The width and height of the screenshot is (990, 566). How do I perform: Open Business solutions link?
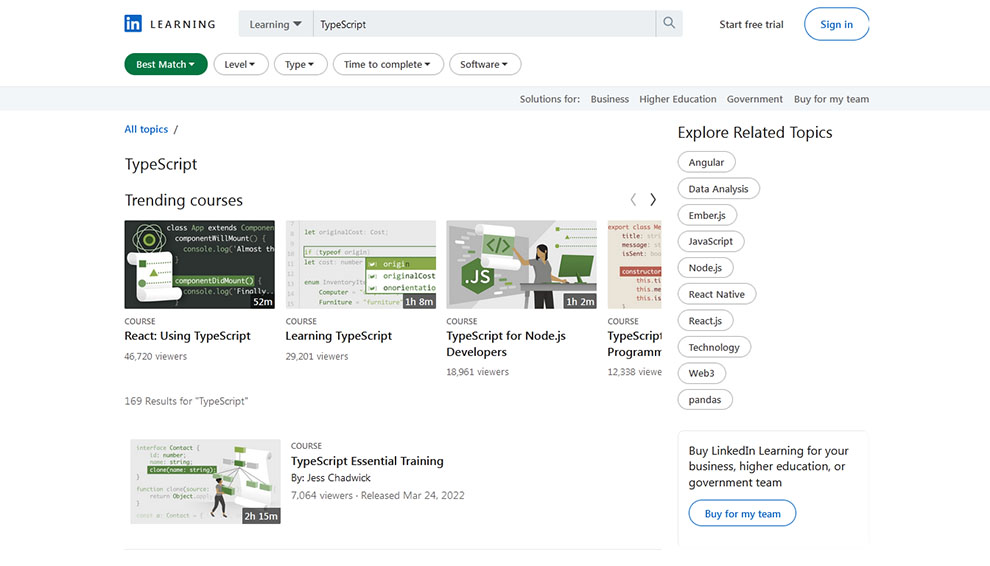[609, 99]
